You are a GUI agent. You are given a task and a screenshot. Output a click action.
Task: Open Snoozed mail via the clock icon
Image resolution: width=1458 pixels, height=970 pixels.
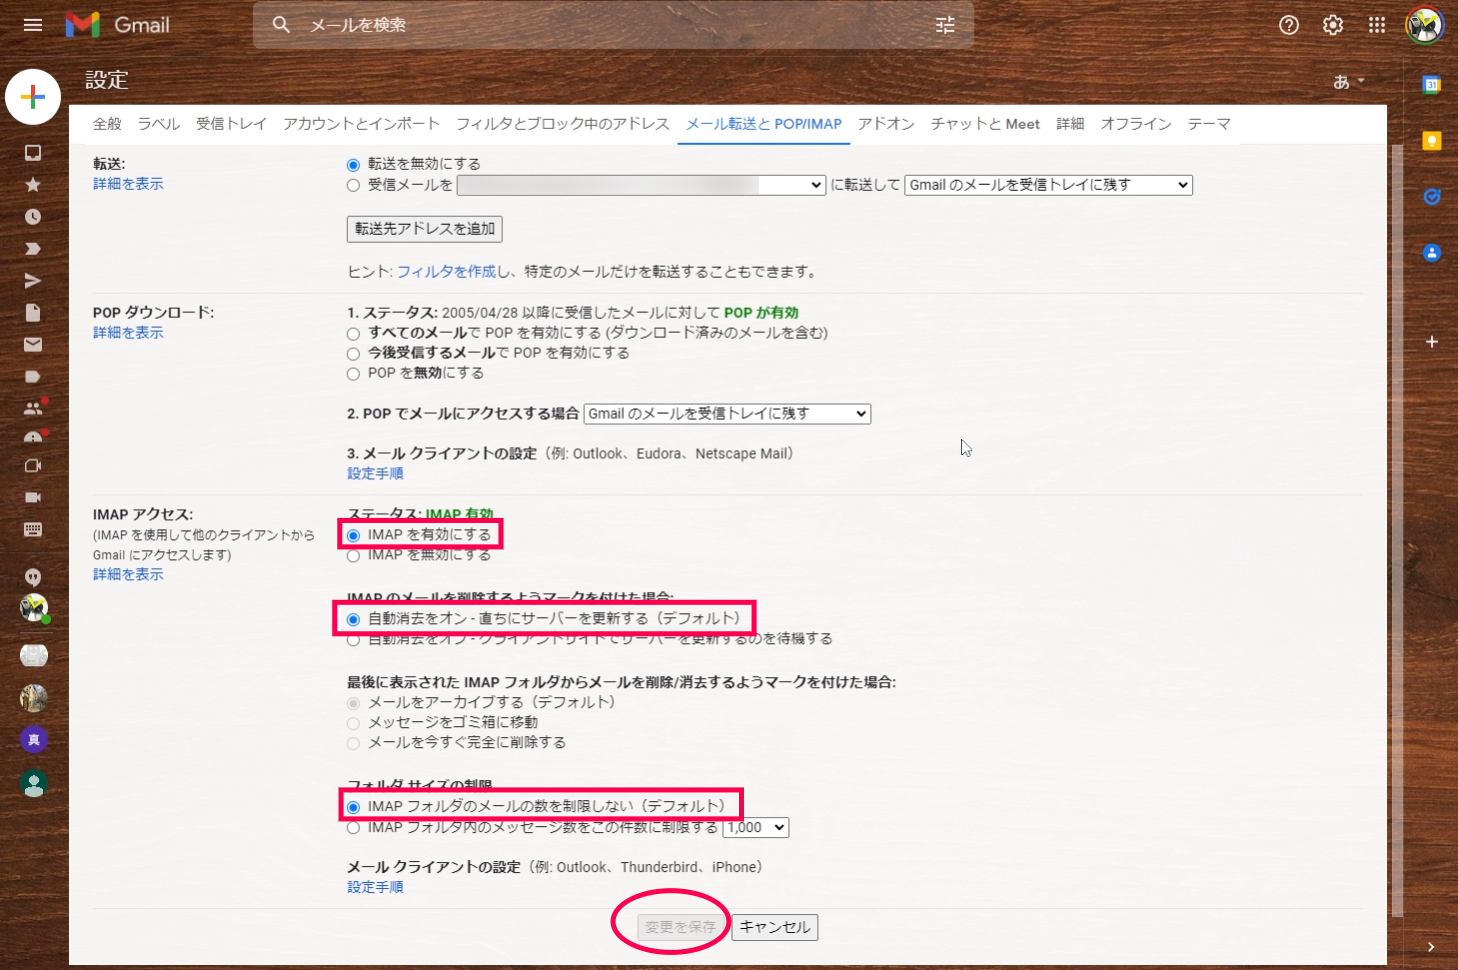(33, 217)
